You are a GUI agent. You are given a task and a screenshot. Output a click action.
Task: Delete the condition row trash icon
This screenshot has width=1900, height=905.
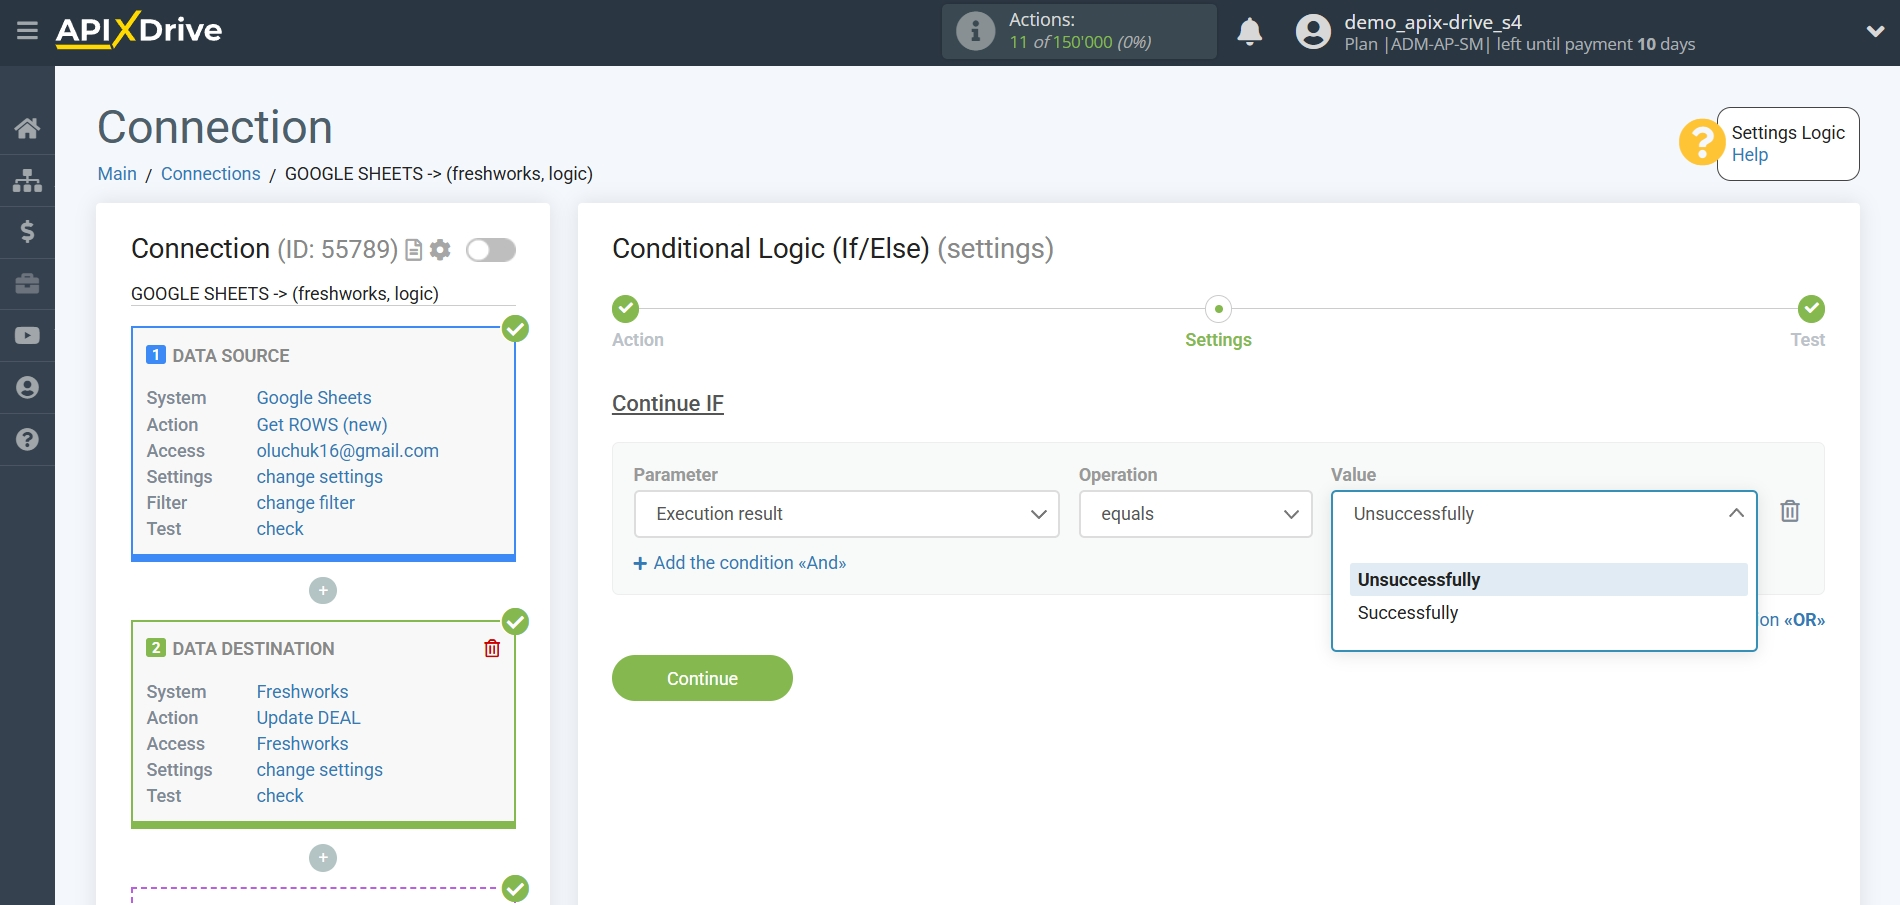(x=1790, y=512)
